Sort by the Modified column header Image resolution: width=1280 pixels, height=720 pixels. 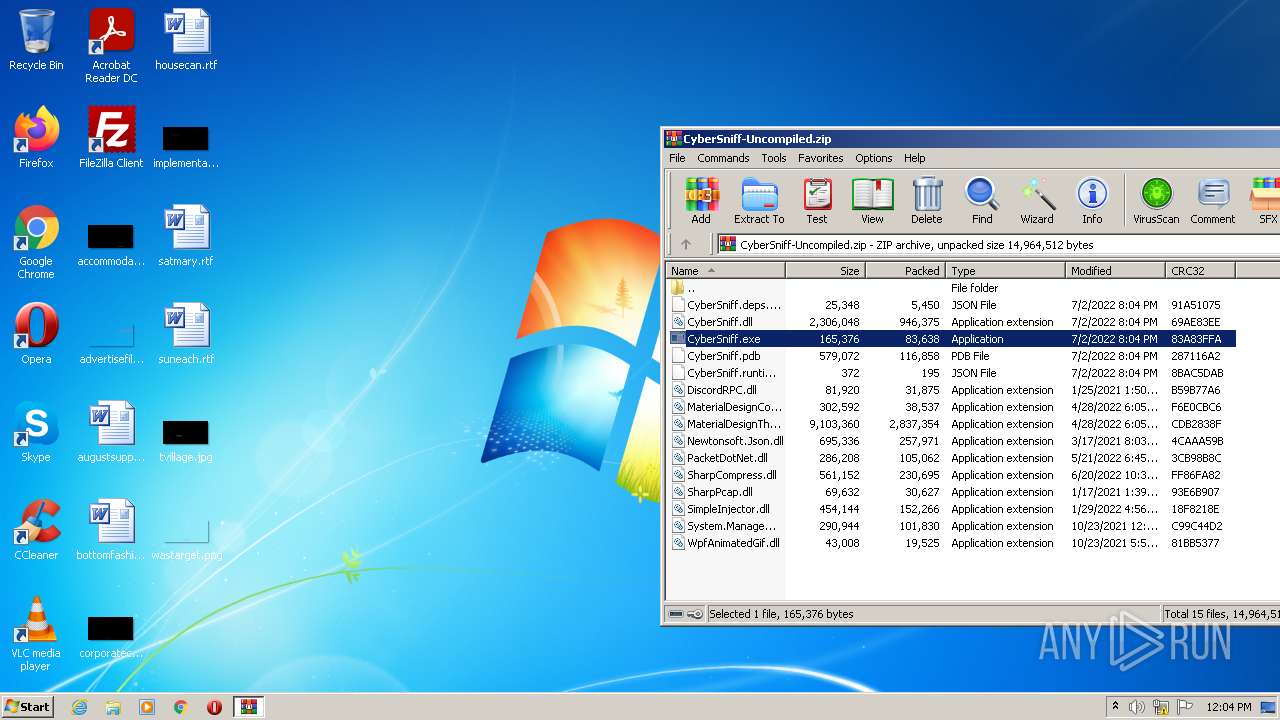(1116, 271)
